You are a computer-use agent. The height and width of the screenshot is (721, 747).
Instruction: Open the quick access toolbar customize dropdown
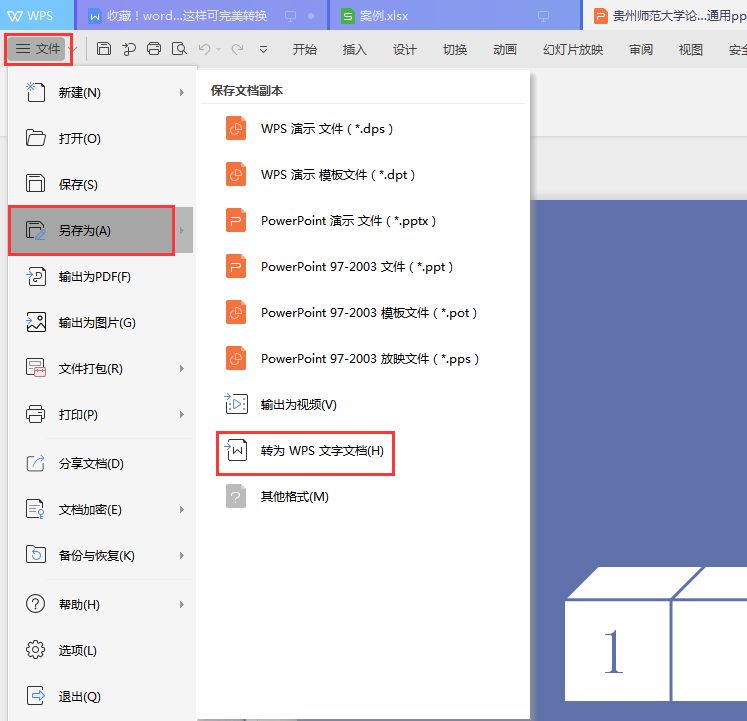point(263,50)
